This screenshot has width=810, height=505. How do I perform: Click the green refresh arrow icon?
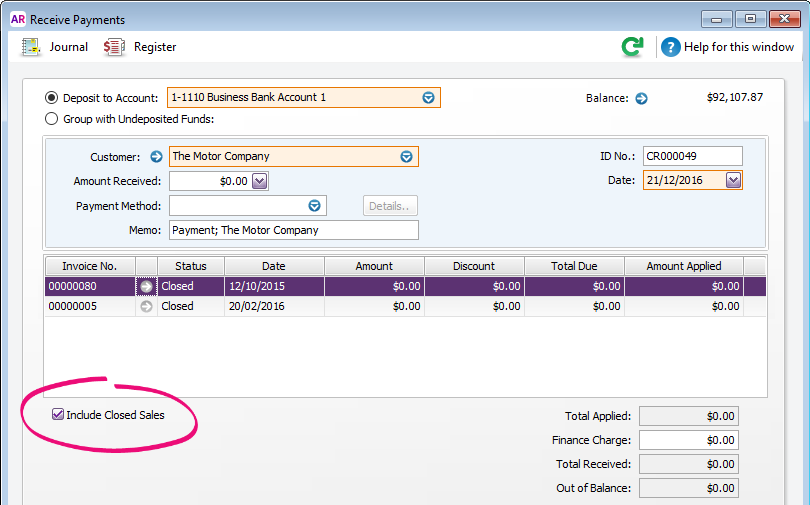coord(632,47)
